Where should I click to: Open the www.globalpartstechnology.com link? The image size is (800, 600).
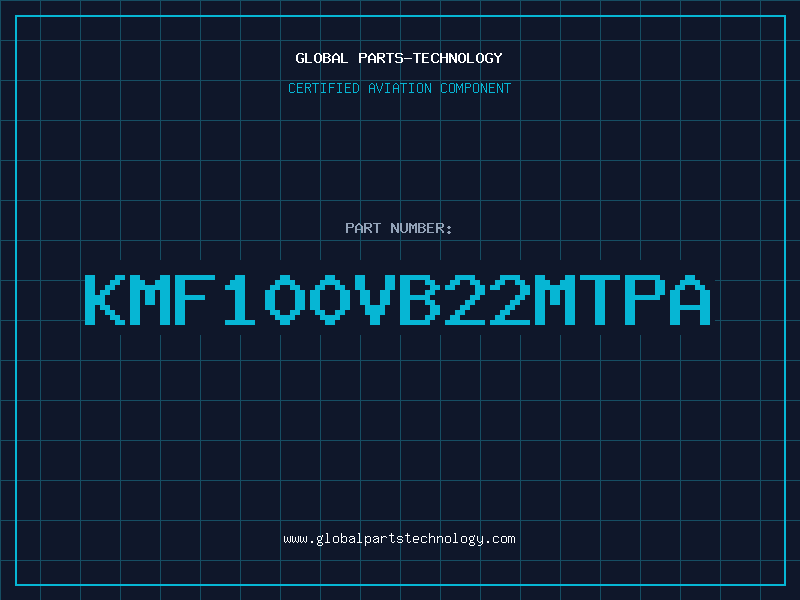[399, 539]
